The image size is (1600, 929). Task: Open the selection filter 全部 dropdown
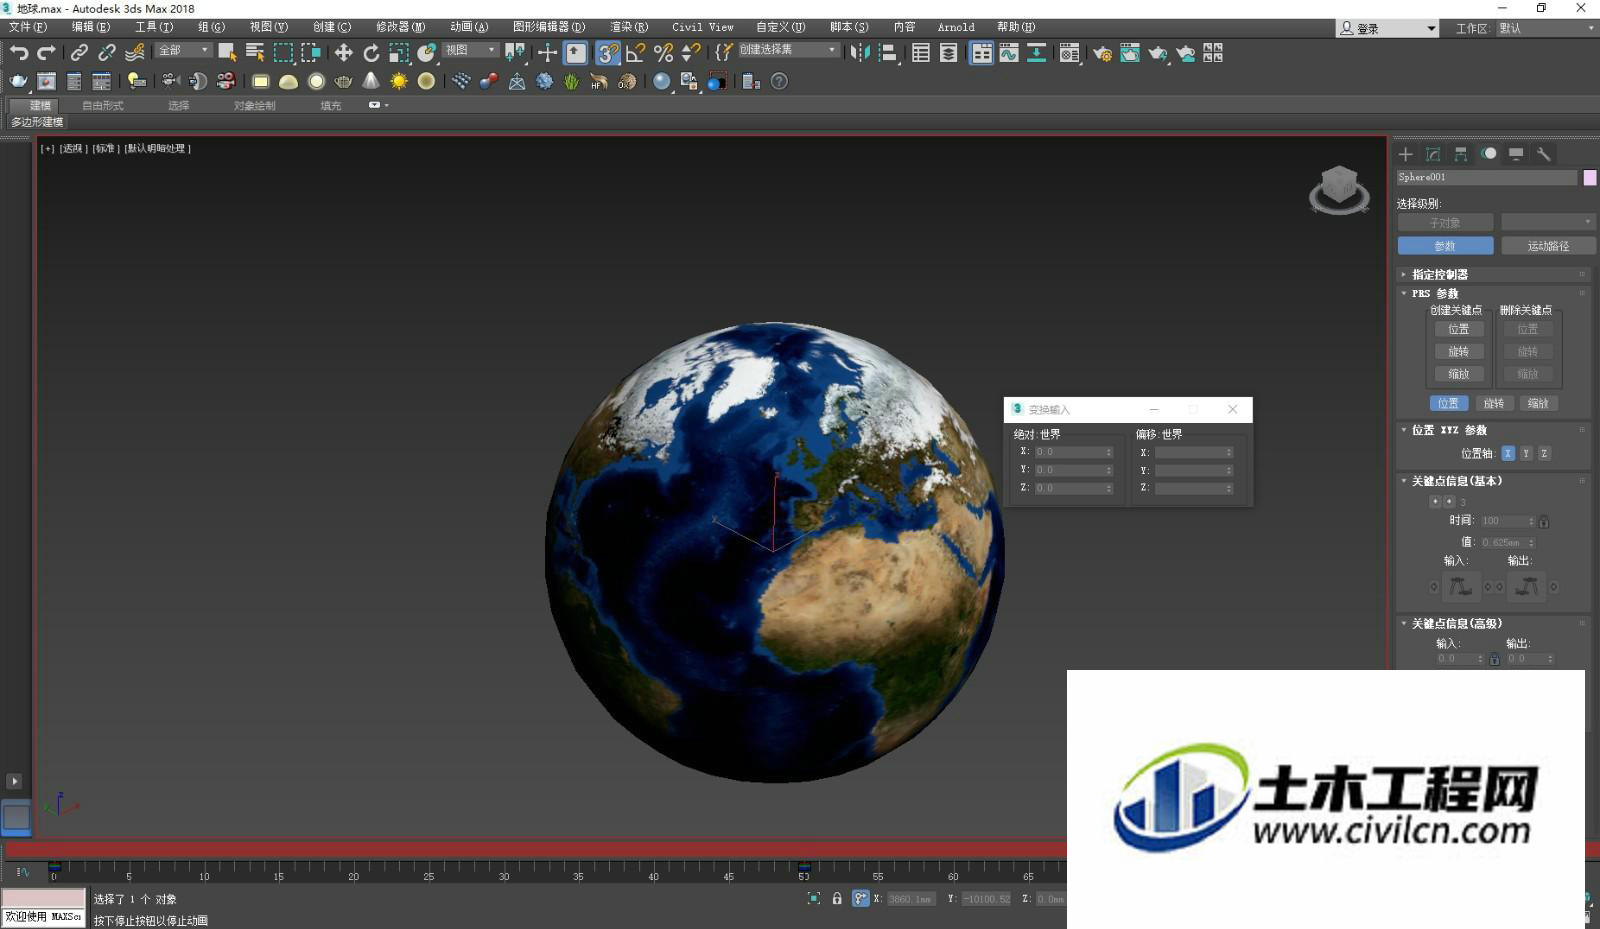coord(184,50)
